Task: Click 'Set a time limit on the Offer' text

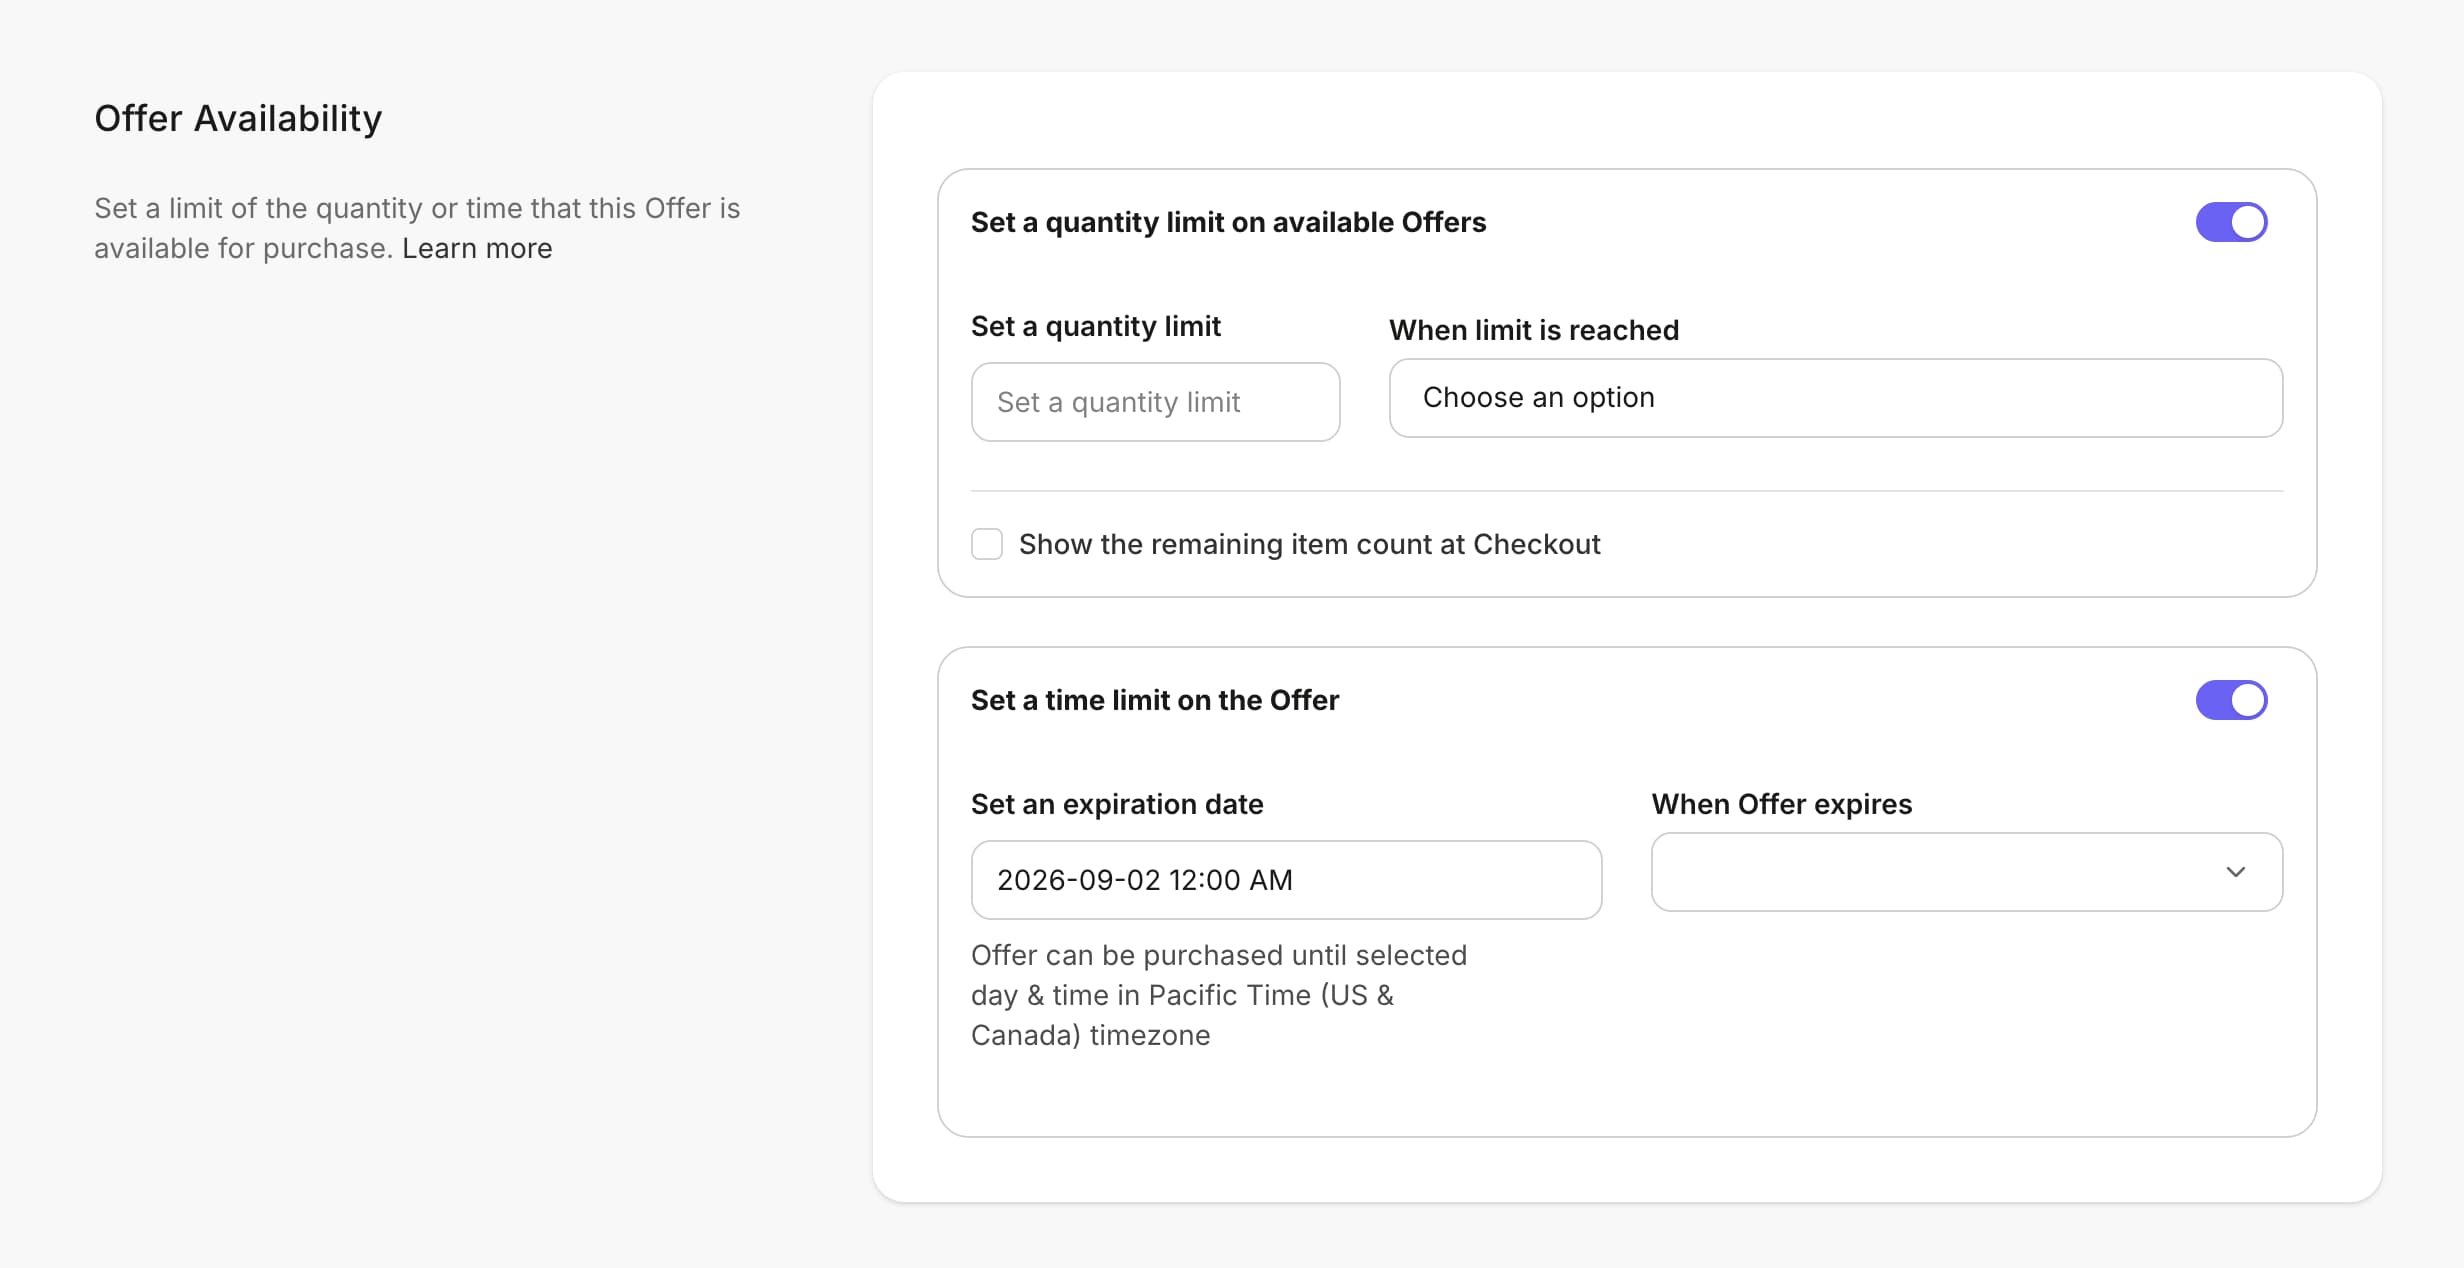Action: tap(1154, 700)
